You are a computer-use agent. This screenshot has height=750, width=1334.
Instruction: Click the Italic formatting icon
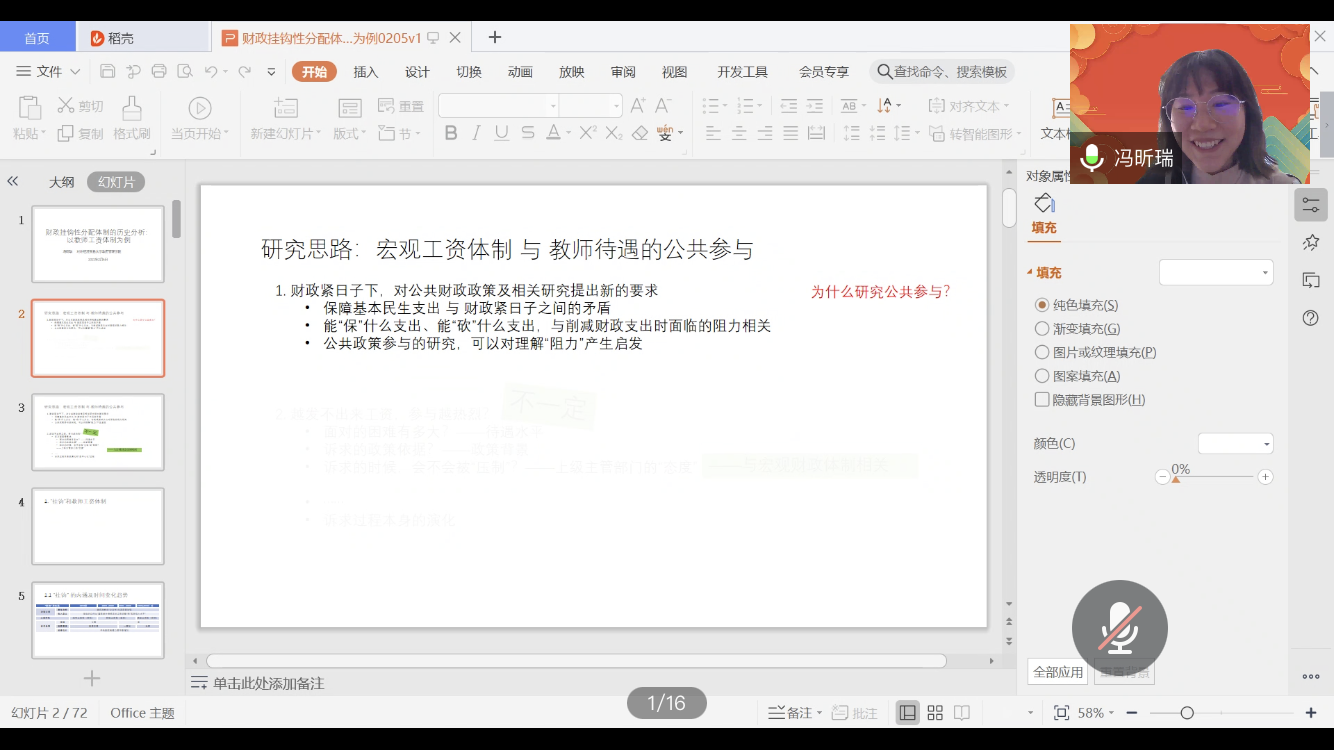[476, 133]
